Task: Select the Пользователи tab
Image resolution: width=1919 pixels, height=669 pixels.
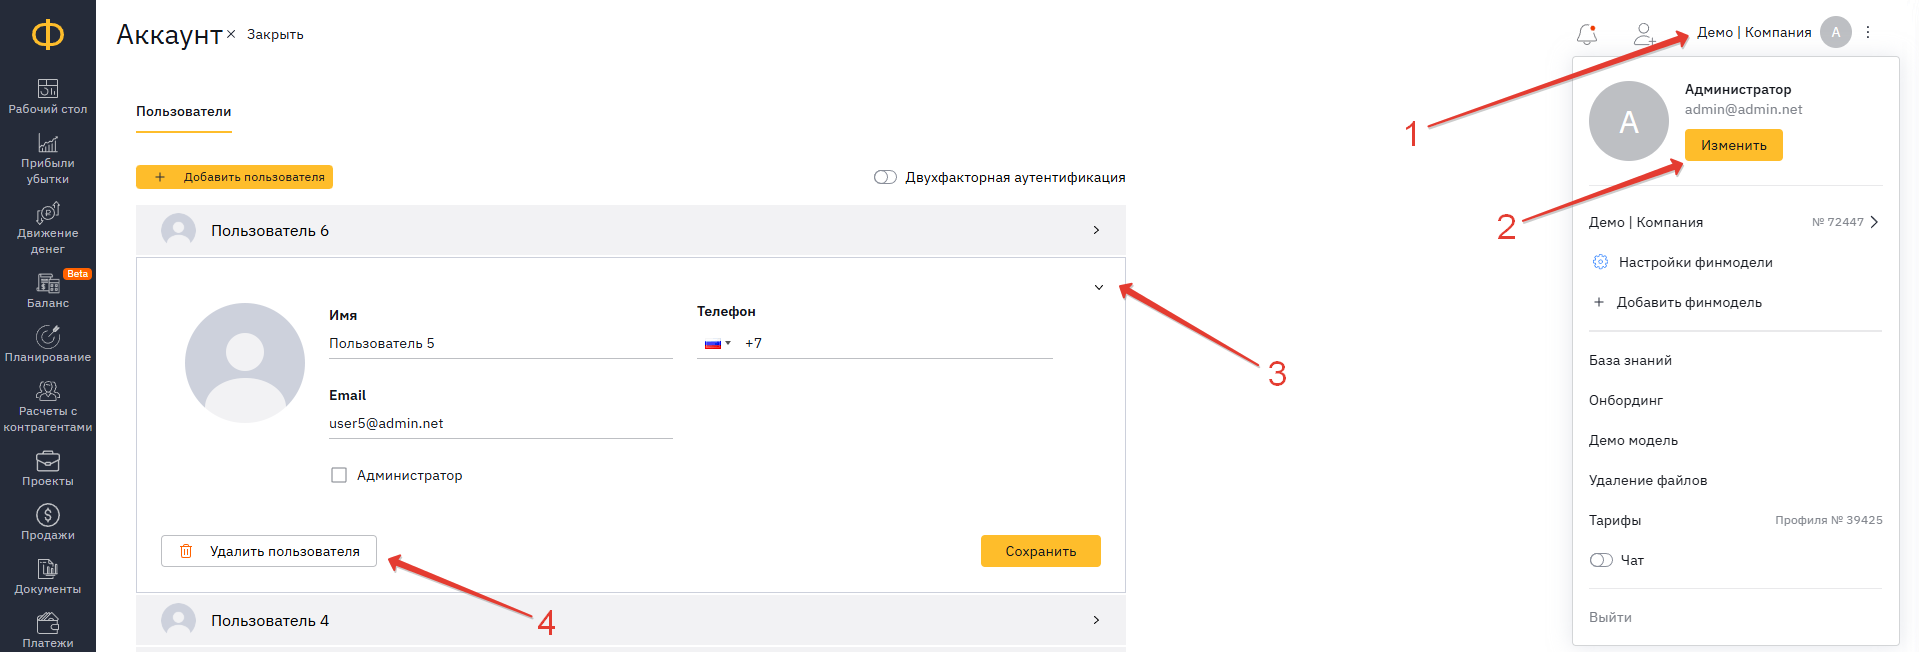Action: (x=184, y=112)
